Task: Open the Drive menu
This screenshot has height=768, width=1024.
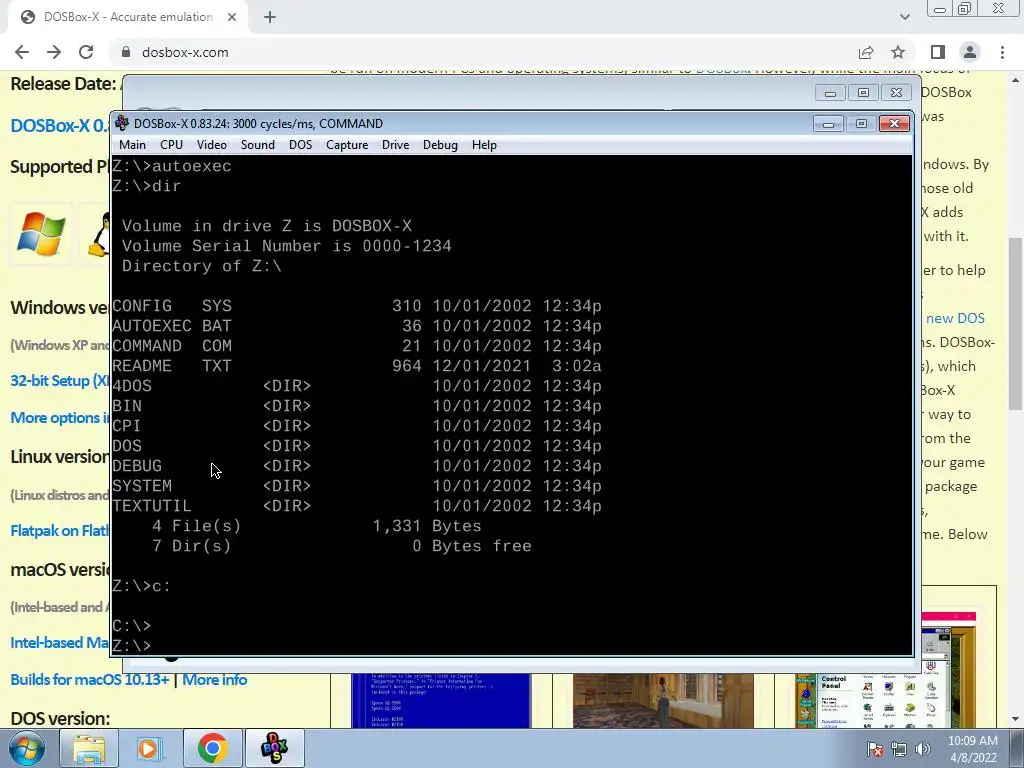Action: point(395,145)
